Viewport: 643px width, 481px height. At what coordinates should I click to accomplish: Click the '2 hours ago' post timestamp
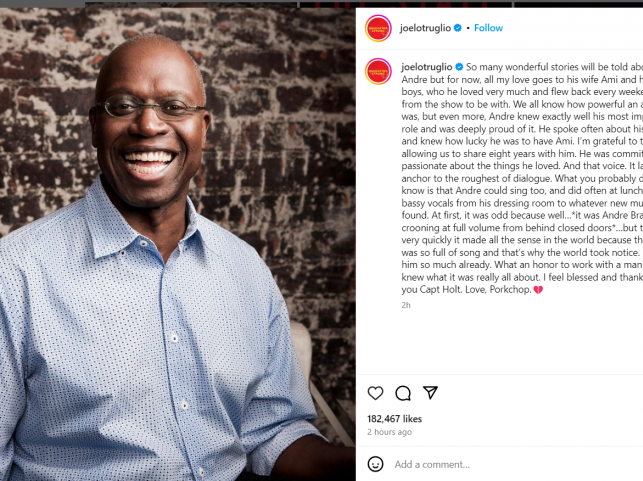click(x=389, y=432)
